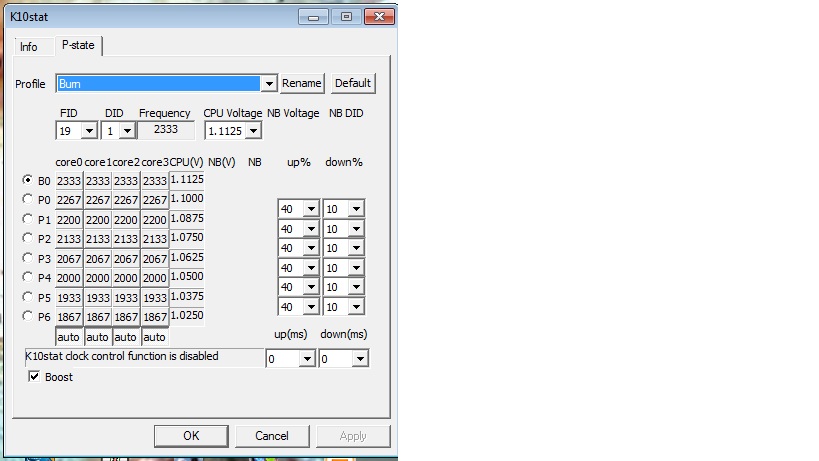
Task: Click the P2 CPU voltage value 1.0750
Action: click(x=187, y=238)
